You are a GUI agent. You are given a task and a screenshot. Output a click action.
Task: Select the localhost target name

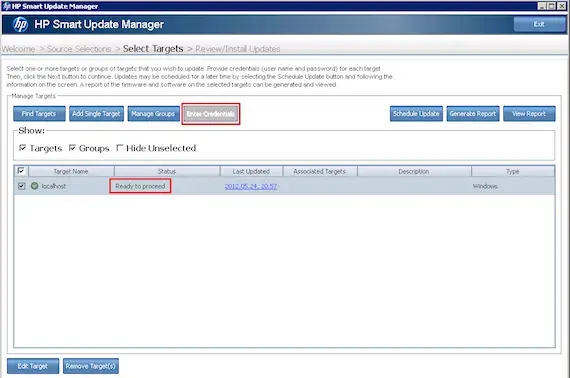pyautogui.click(x=54, y=186)
